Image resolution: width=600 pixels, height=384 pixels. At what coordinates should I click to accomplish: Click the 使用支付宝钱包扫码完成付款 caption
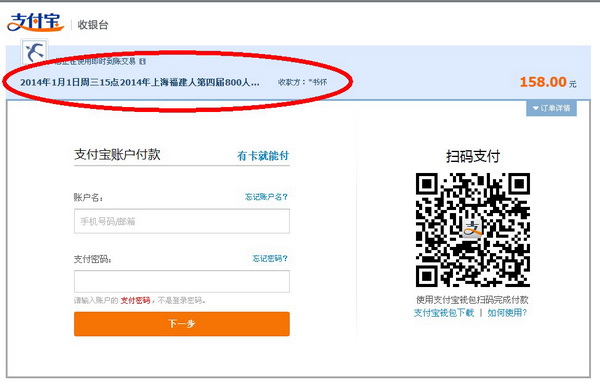pyautogui.click(x=472, y=300)
